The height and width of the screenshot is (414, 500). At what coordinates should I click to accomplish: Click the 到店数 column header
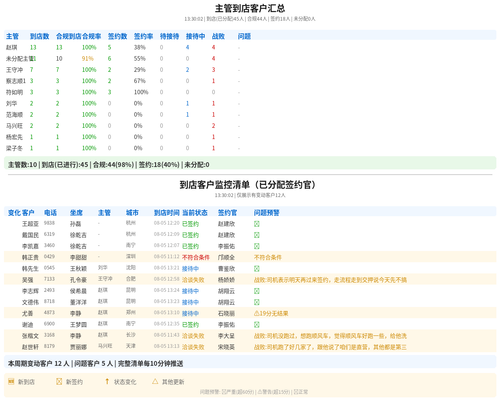click(39, 36)
